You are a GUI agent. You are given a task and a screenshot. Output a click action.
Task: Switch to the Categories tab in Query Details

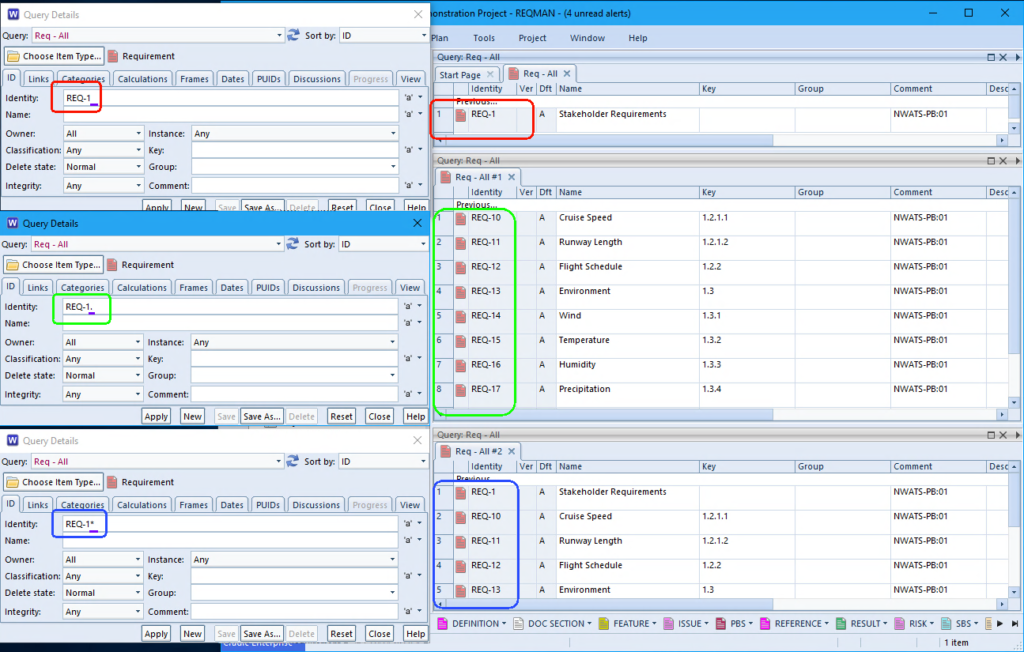click(82, 78)
